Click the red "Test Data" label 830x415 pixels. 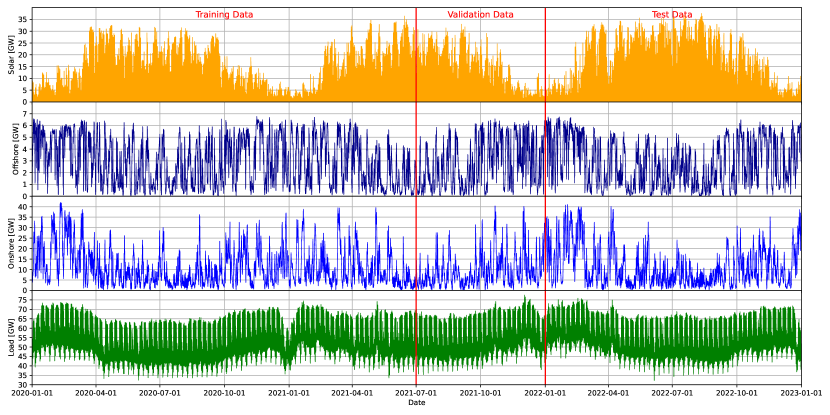pos(671,15)
